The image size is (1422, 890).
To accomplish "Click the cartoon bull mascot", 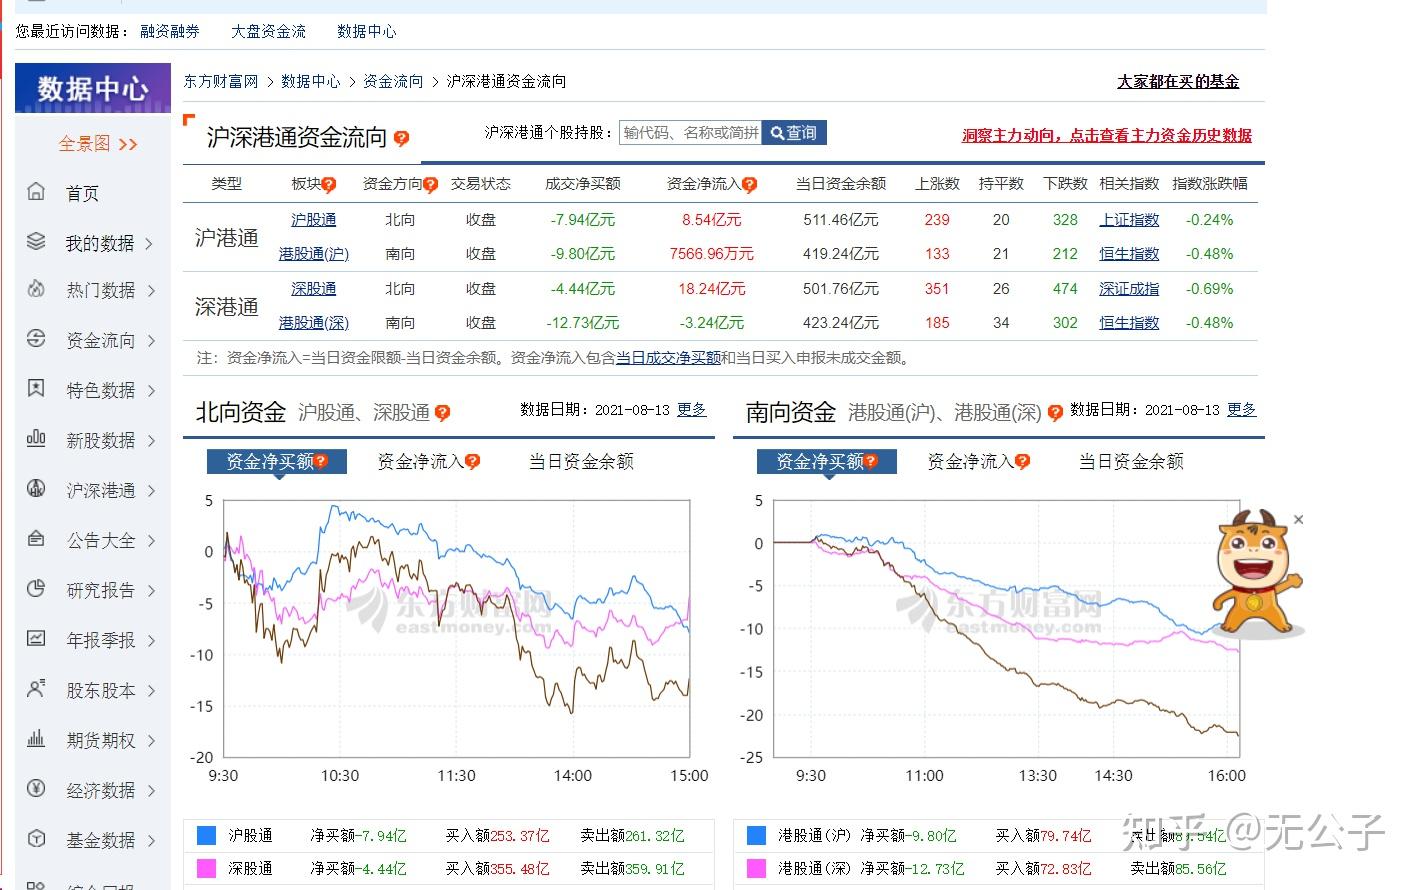I will [x=1256, y=575].
